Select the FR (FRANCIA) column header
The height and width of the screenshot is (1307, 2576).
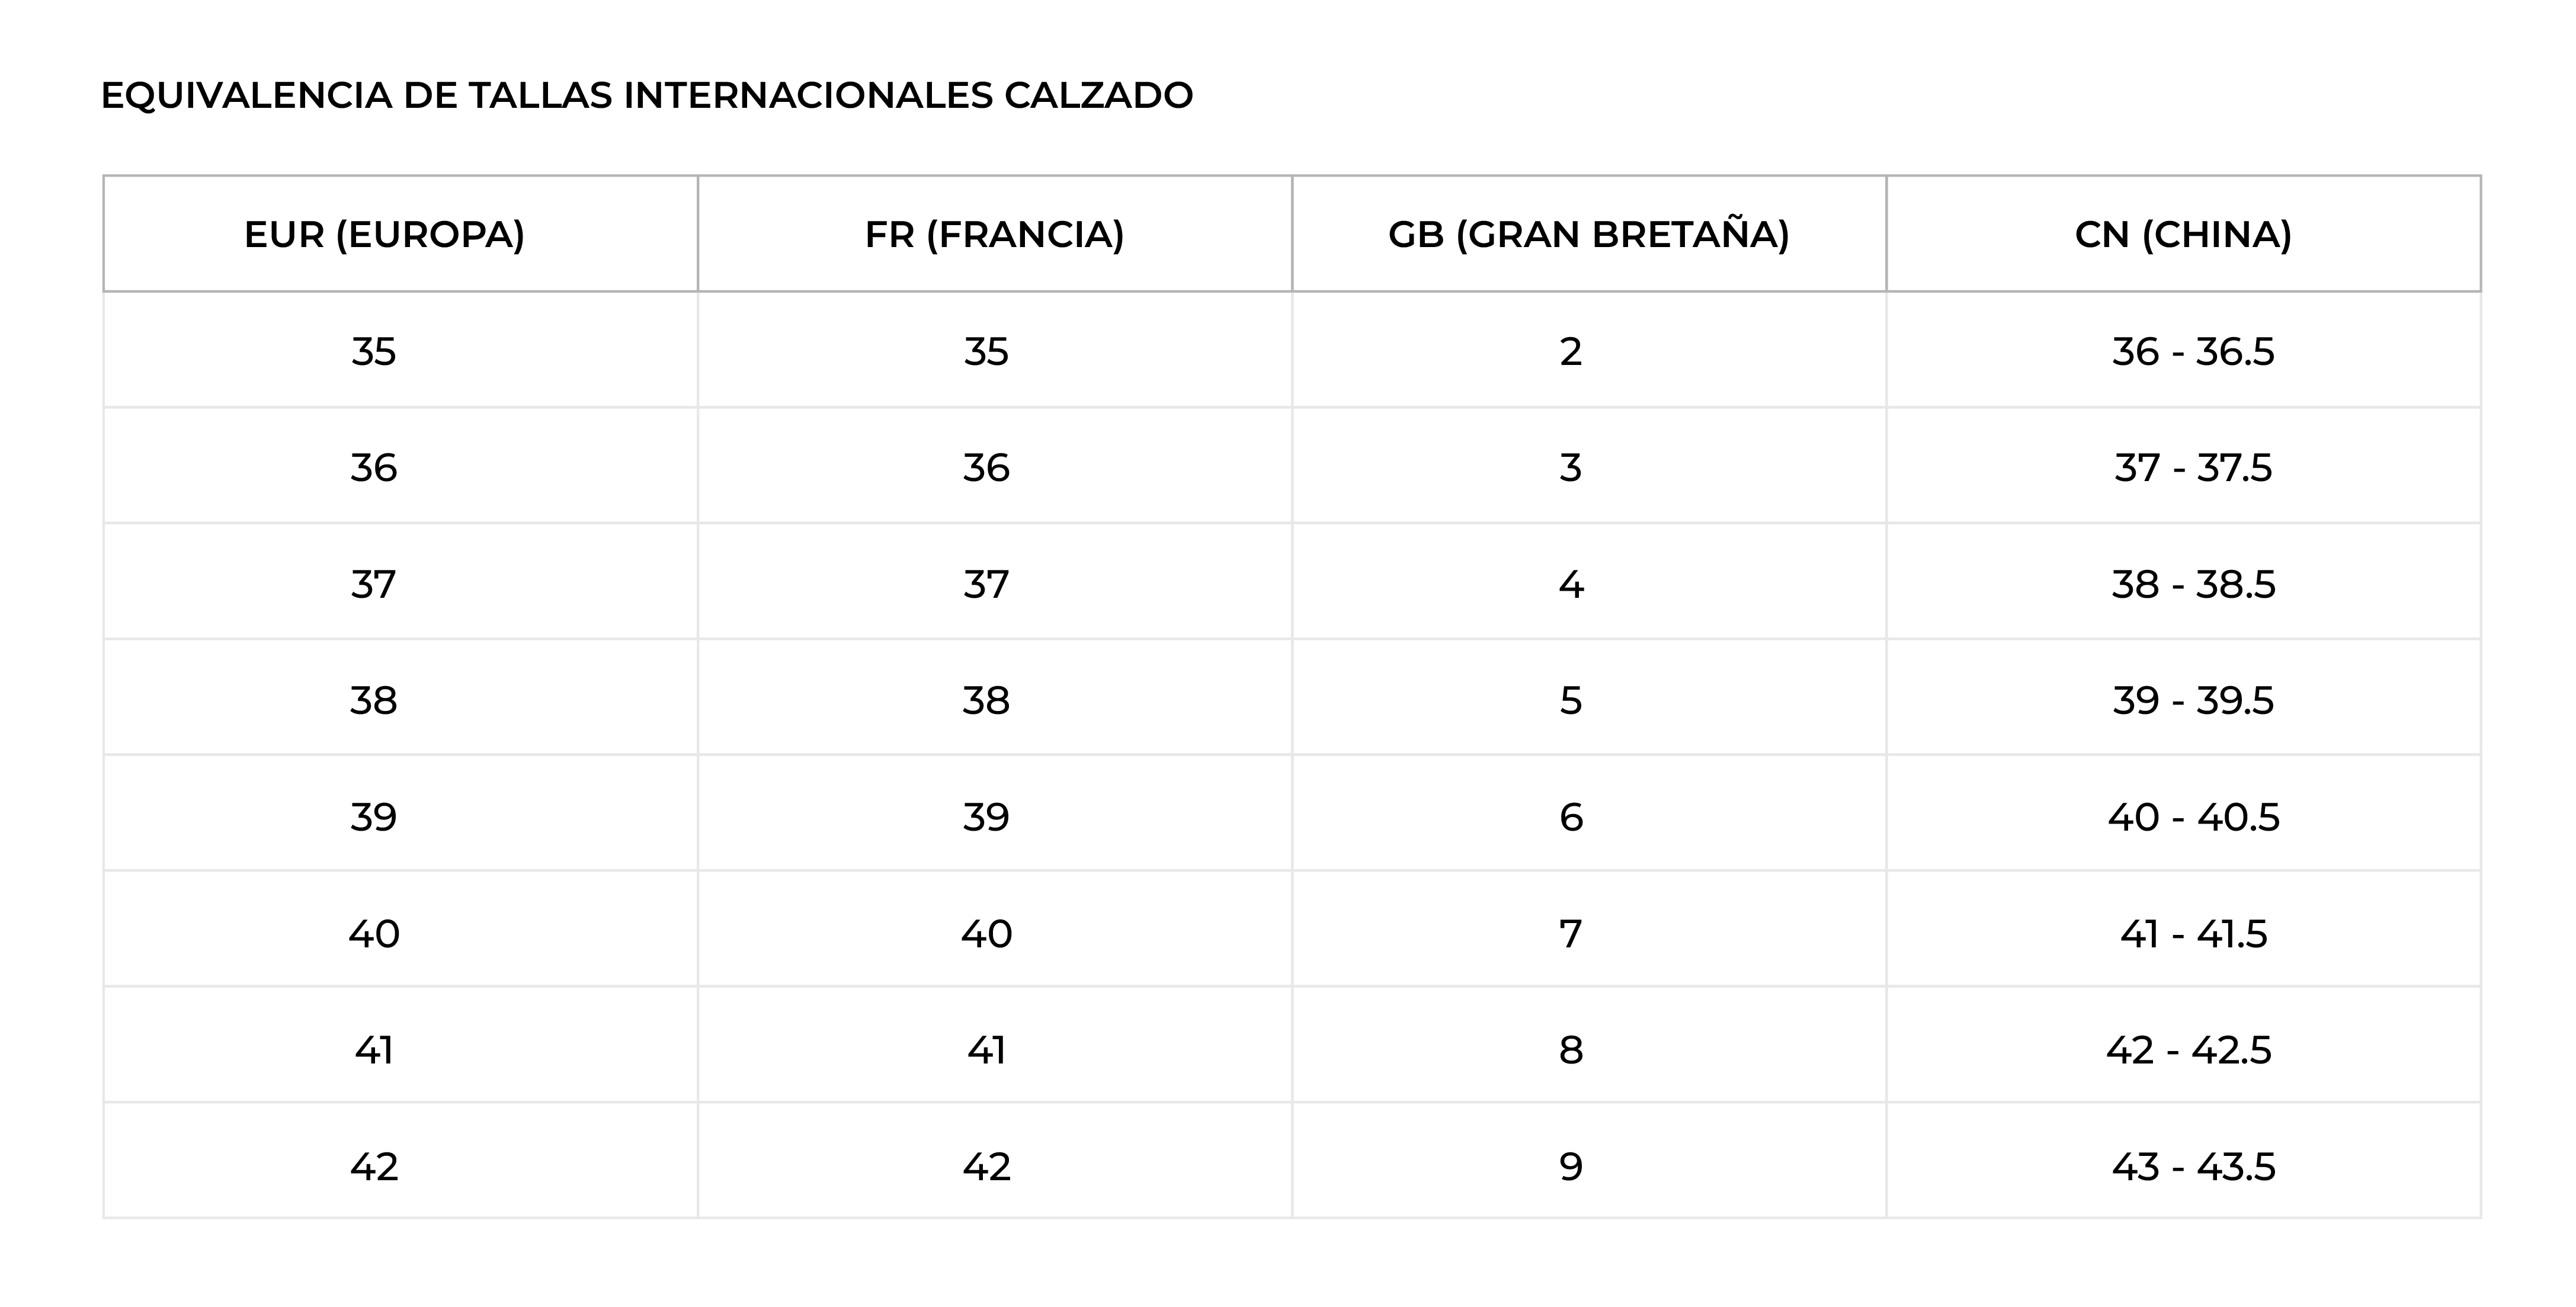994,235
